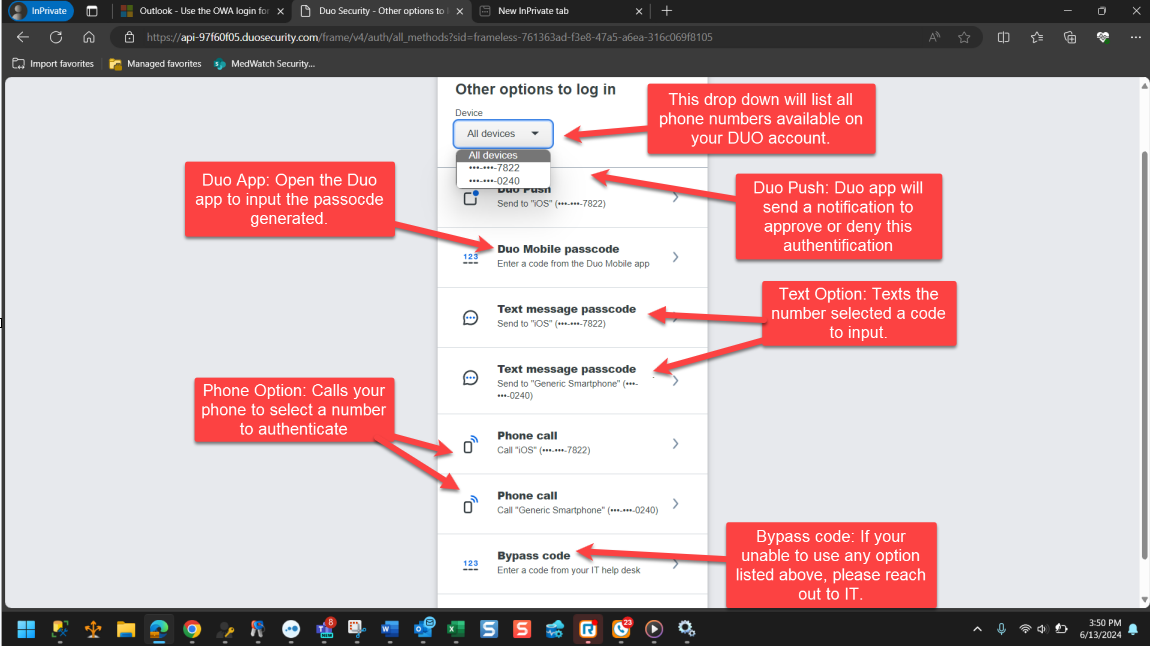
Task: Click Import favorites on the favorites bar
Action: coord(50,63)
